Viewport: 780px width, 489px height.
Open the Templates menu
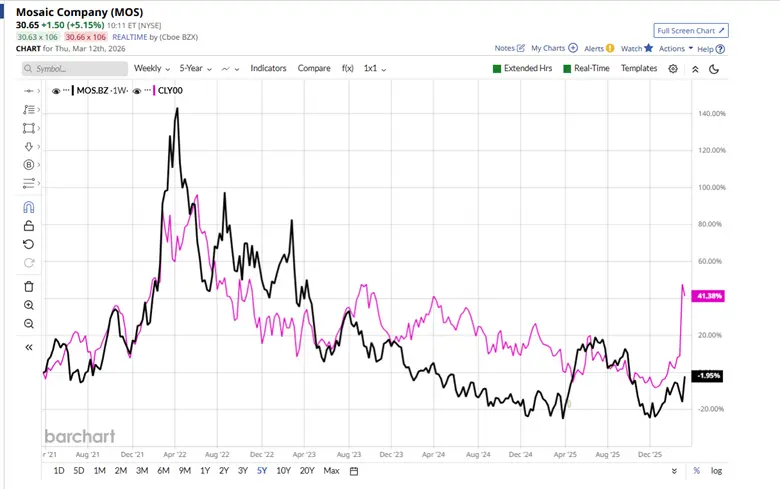(x=639, y=68)
